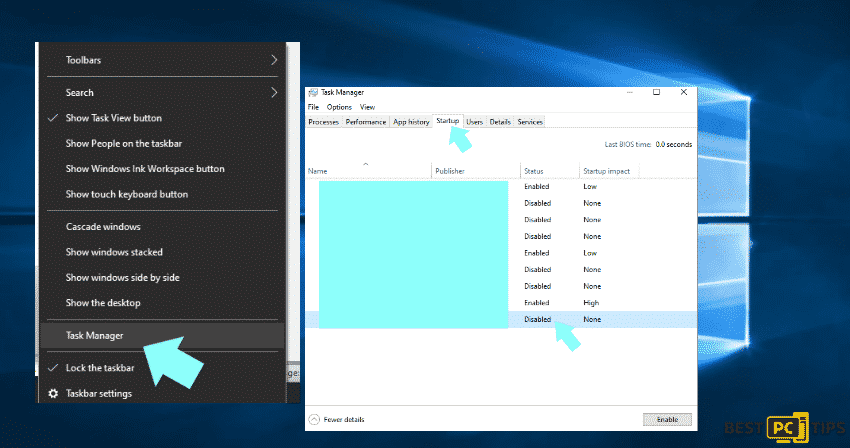Maximize the Task Manager window
Image resolution: width=850 pixels, height=448 pixels.
pyautogui.click(x=656, y=92)
